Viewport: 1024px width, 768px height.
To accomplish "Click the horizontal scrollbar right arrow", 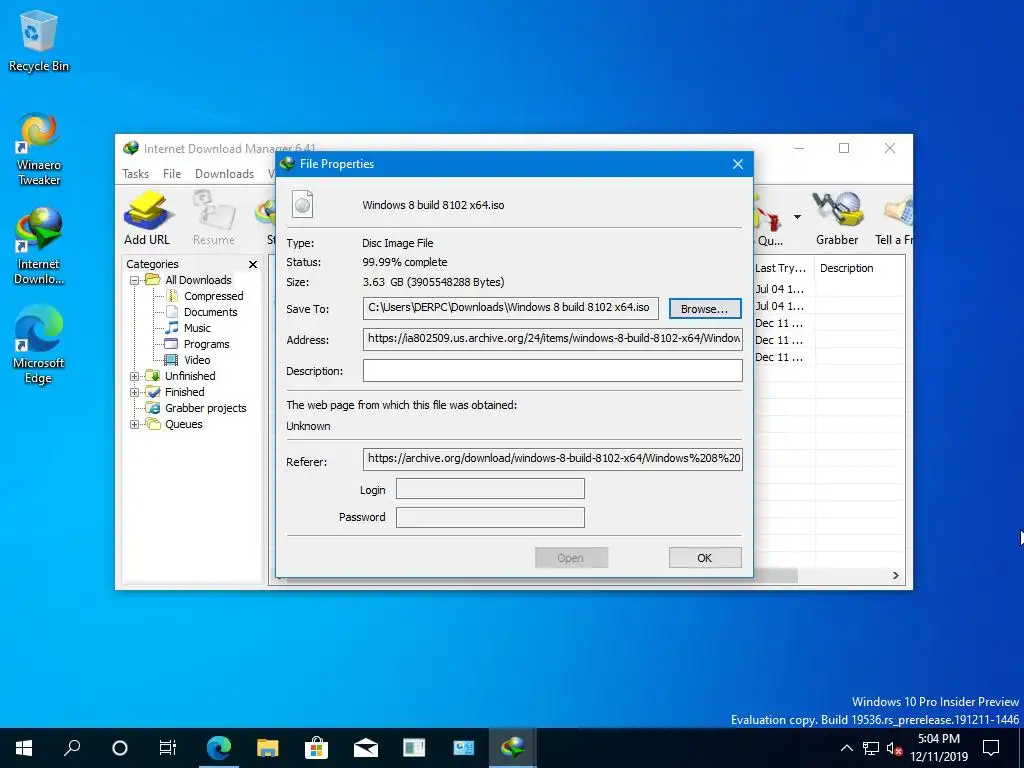I will tap(895, 575).
